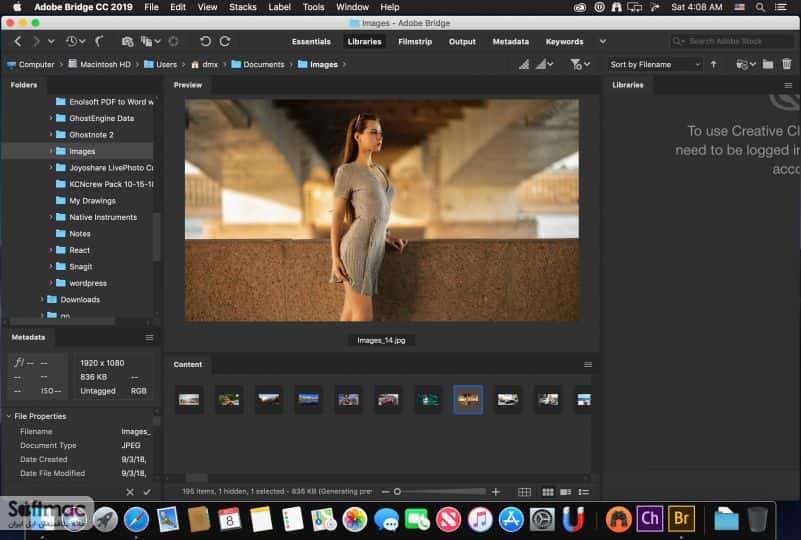Open Character Animator from the dock
Image resolution: width=801 pixels, height=540 pixels.
[650, 519]
